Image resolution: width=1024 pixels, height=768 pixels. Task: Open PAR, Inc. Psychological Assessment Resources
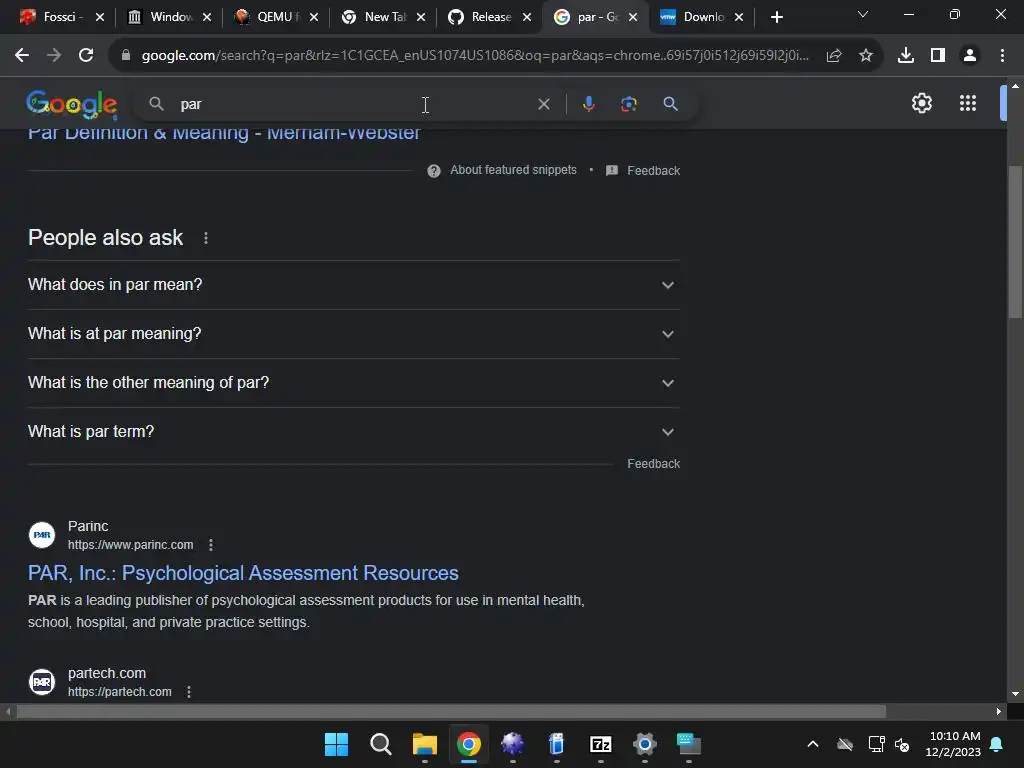click(243, 573)
